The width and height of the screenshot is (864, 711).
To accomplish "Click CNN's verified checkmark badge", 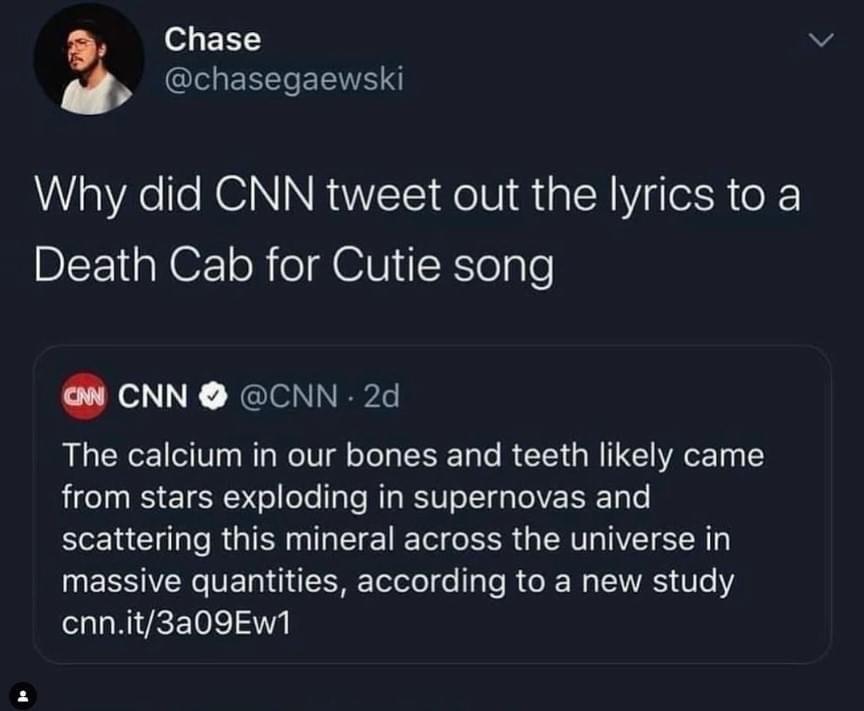I will 212,397.
